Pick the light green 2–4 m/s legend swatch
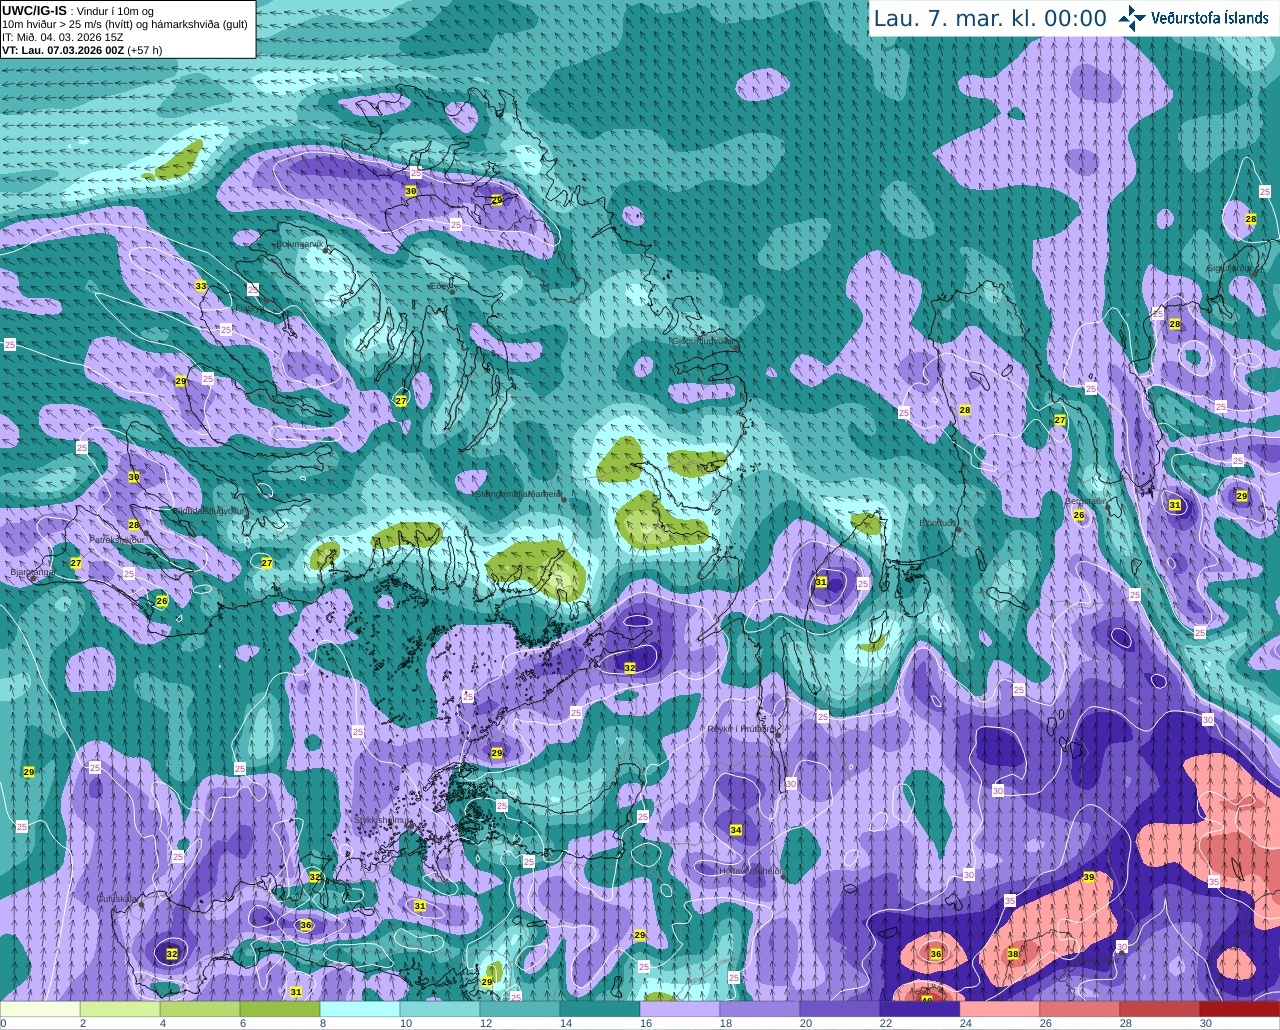1280x1030 pixels. [x=120, y=1009]
